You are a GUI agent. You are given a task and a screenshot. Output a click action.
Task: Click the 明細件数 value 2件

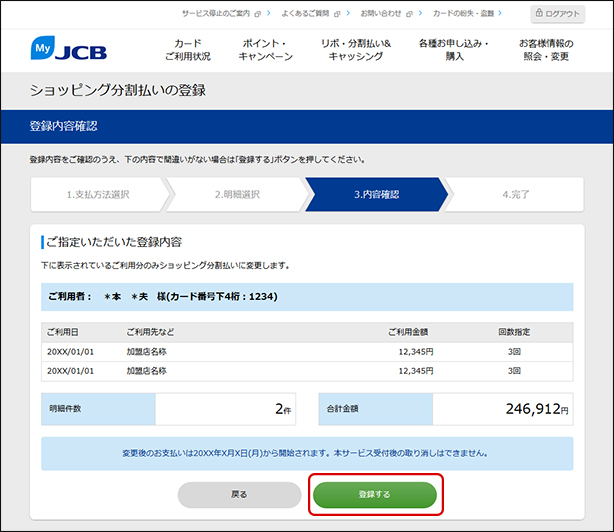coord(283,409)
